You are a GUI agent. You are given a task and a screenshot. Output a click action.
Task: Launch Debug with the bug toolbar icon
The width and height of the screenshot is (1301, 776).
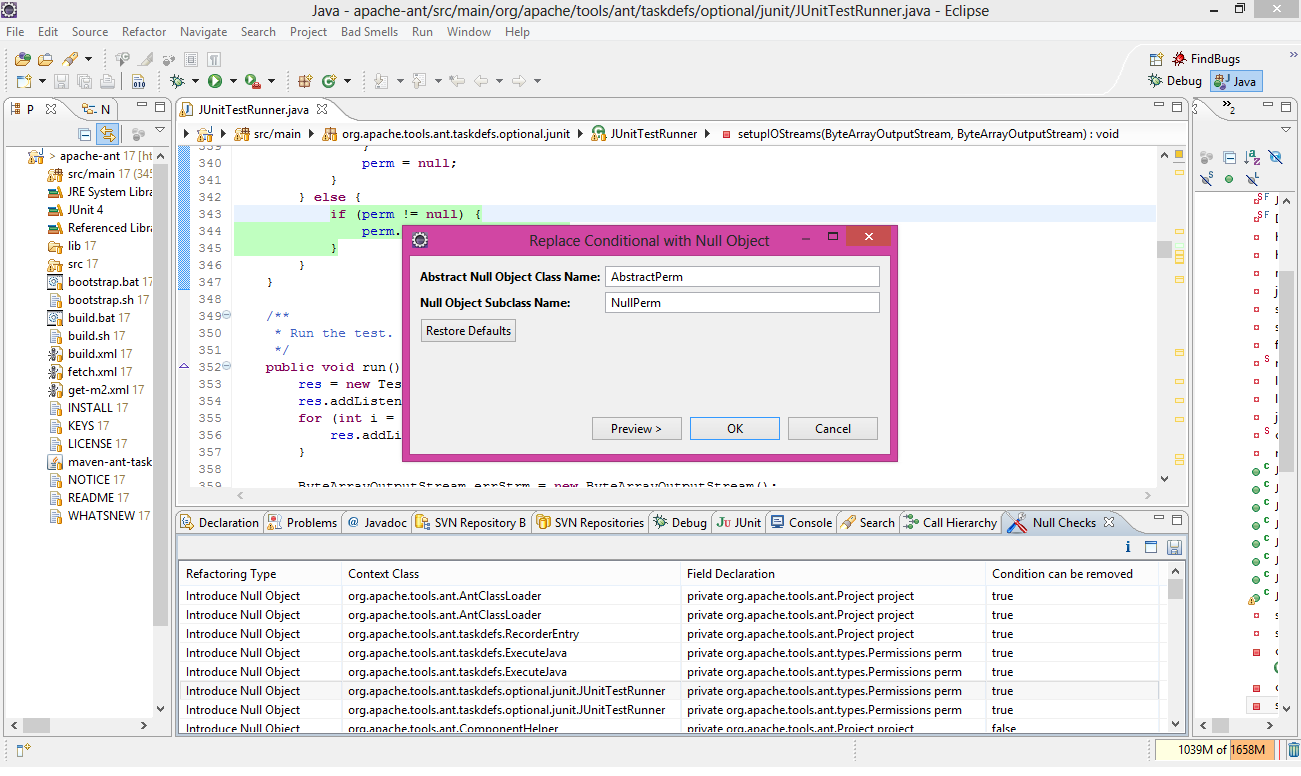[x=177, y=81]
